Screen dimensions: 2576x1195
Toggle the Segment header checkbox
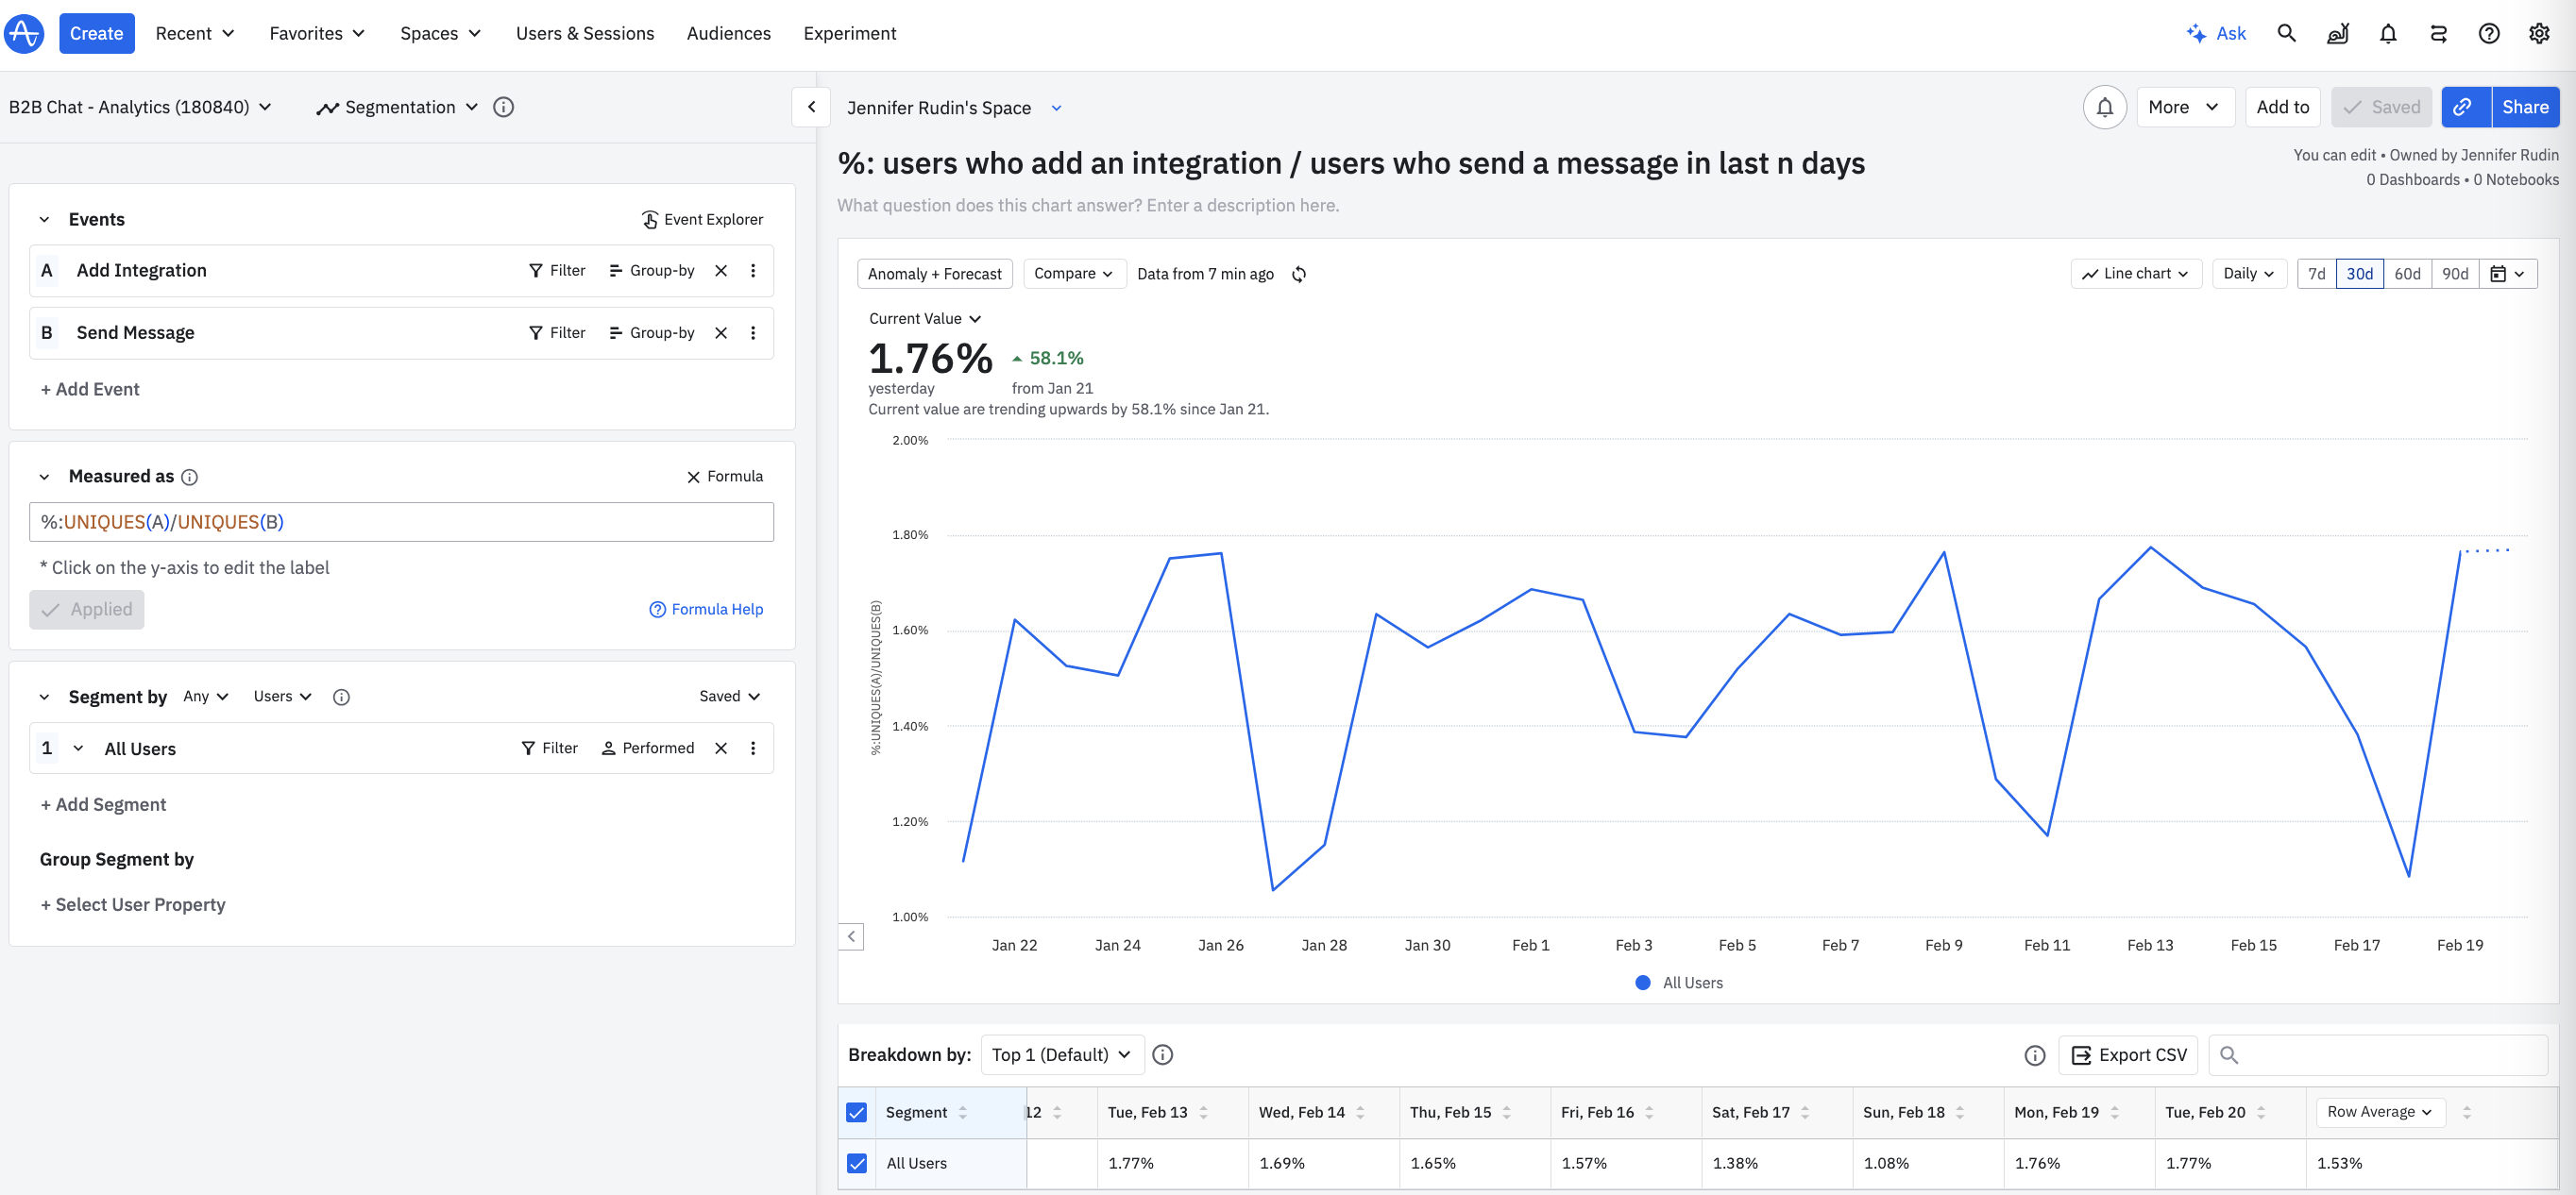tap(856, 1112)
